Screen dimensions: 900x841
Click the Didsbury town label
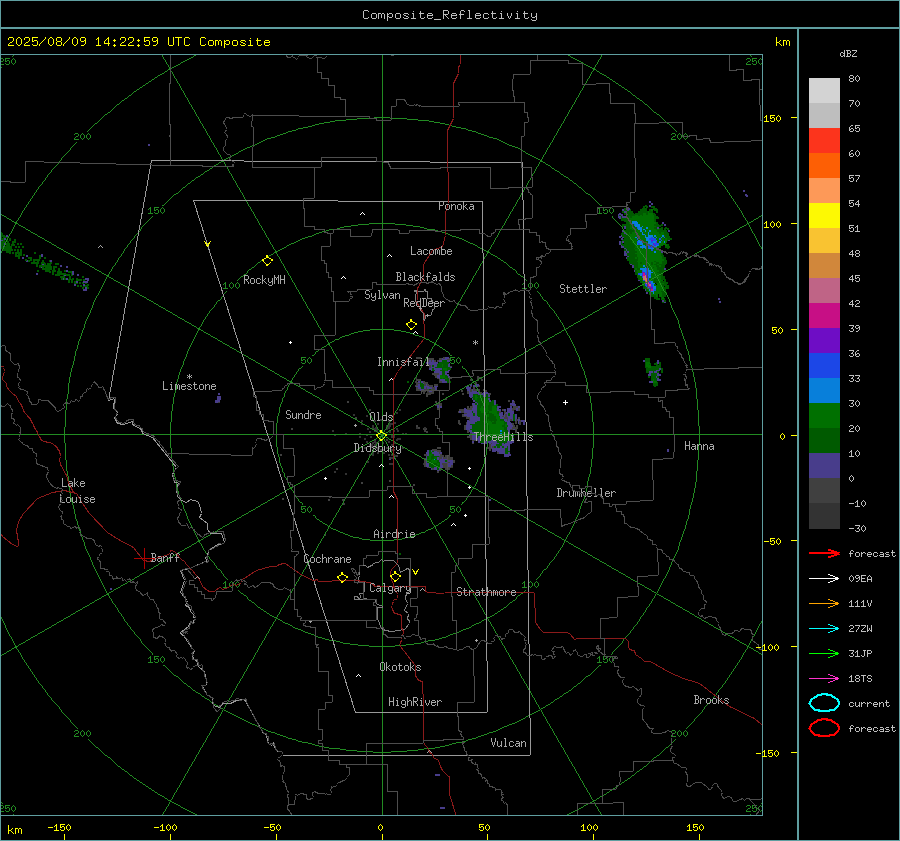(x=377, y=448)
